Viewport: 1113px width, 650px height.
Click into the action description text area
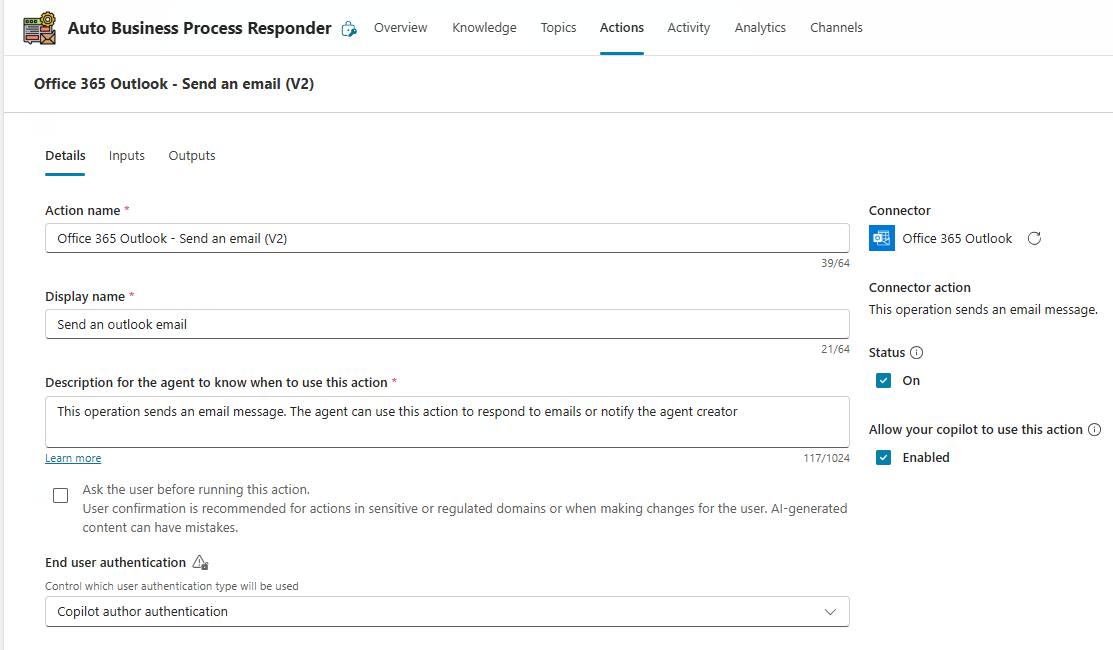(x=447, y=422)
